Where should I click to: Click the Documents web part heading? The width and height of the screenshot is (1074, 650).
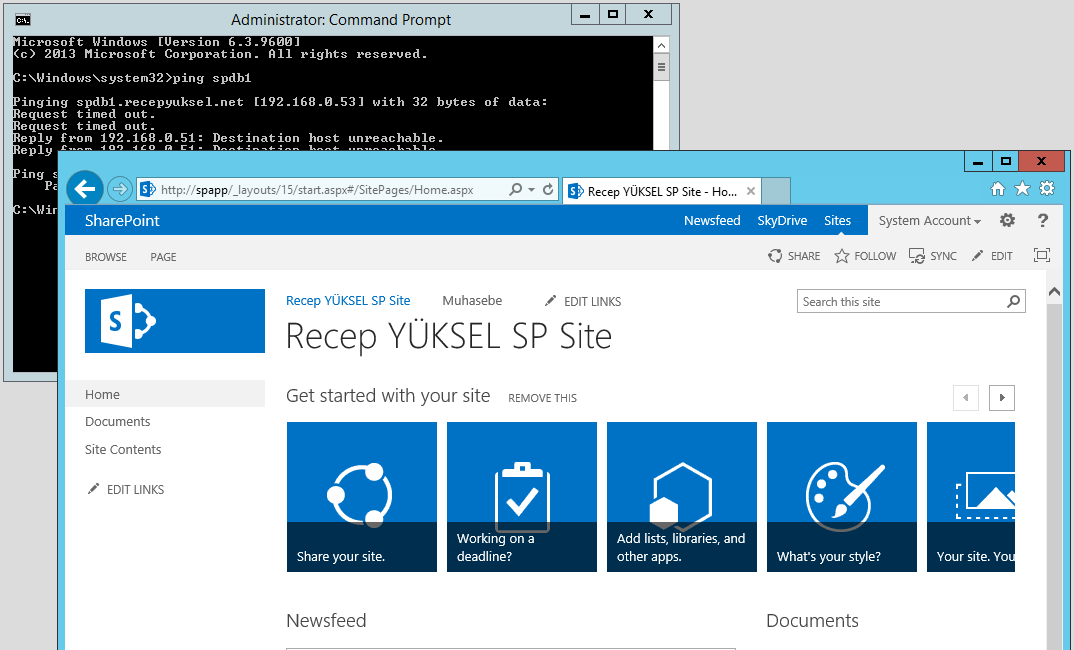[812, 621]
